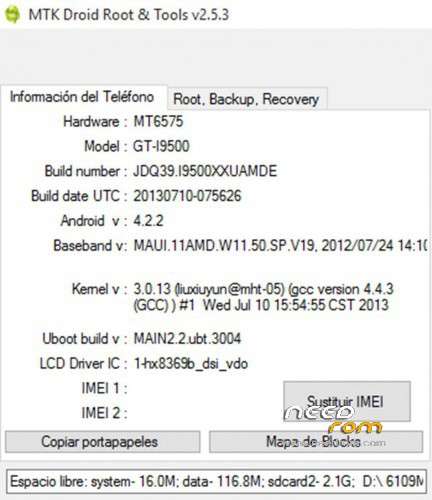Switch to Root, Backup, Recovery tab
The height and width of the screenshot is (500, 432).
pos(247,99)
